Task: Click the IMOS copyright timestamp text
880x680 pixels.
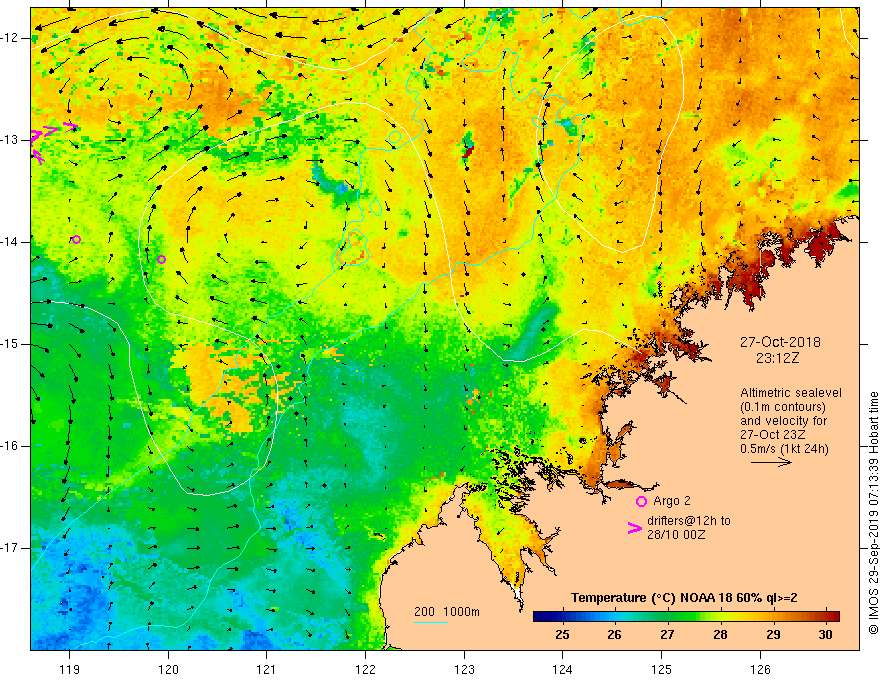Action: coord(873,513)
